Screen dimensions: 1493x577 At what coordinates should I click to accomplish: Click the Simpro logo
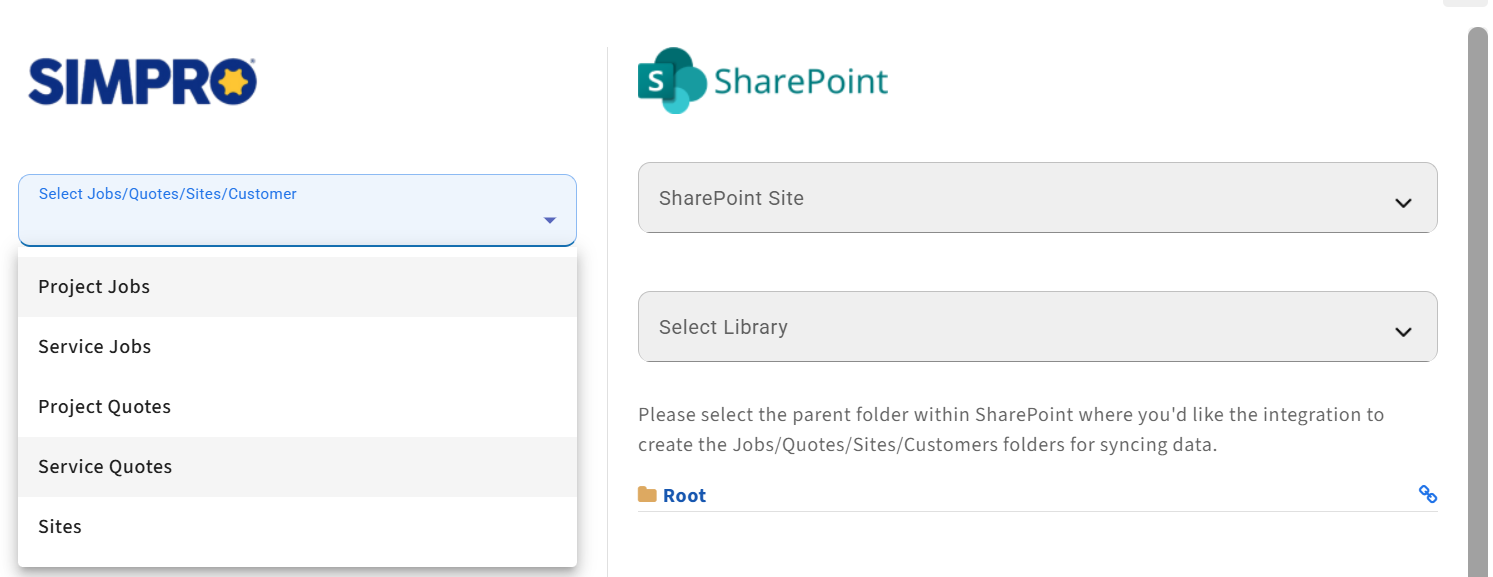142,82
